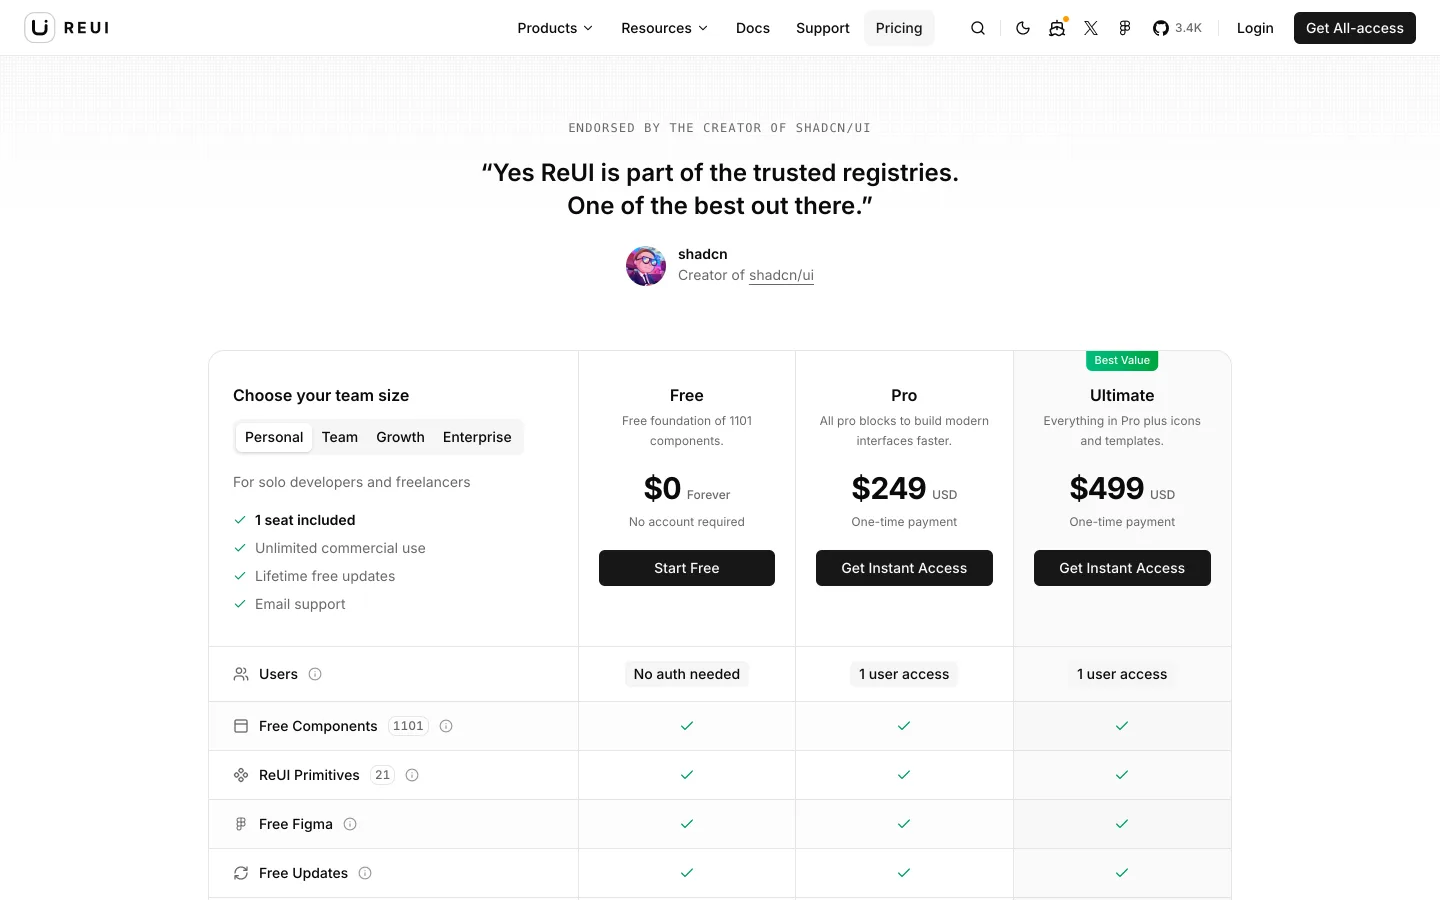Expand the Products dropdown menu
Image resolution: width=1440 pixels, height=900 pixels.
coord(555,28)
